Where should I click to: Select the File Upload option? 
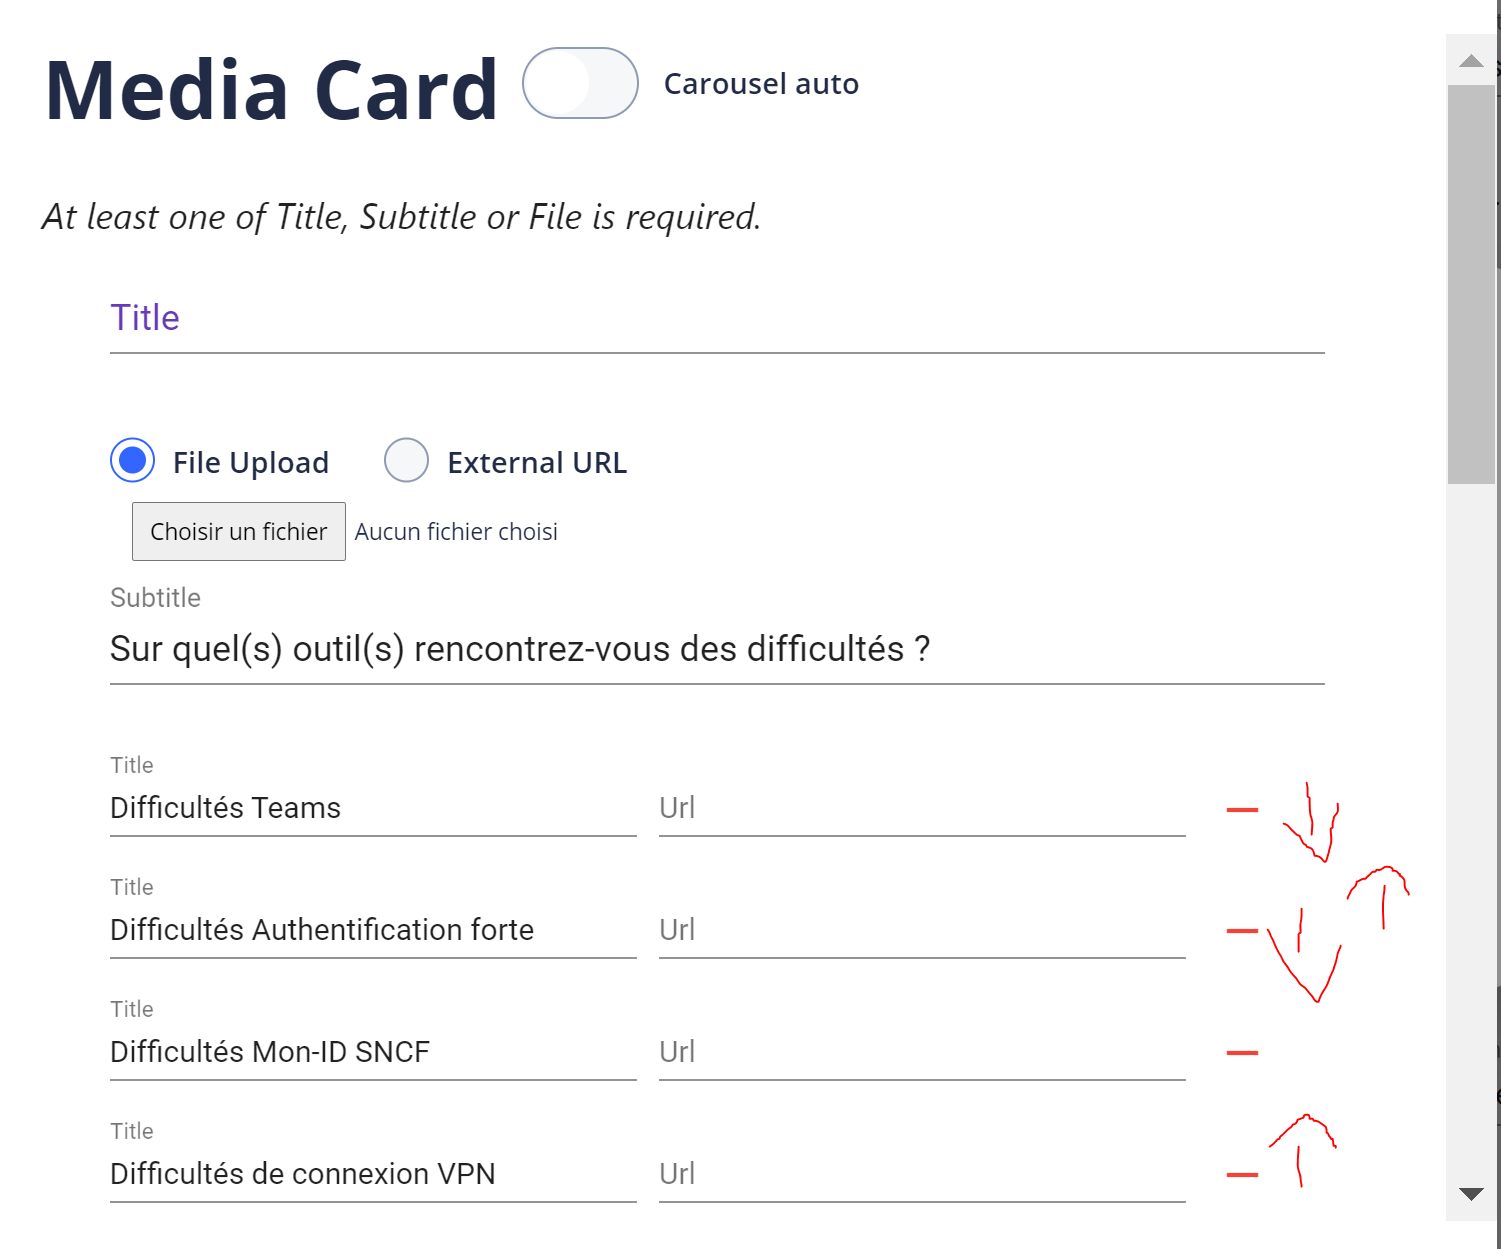click(x=131, y=461)
